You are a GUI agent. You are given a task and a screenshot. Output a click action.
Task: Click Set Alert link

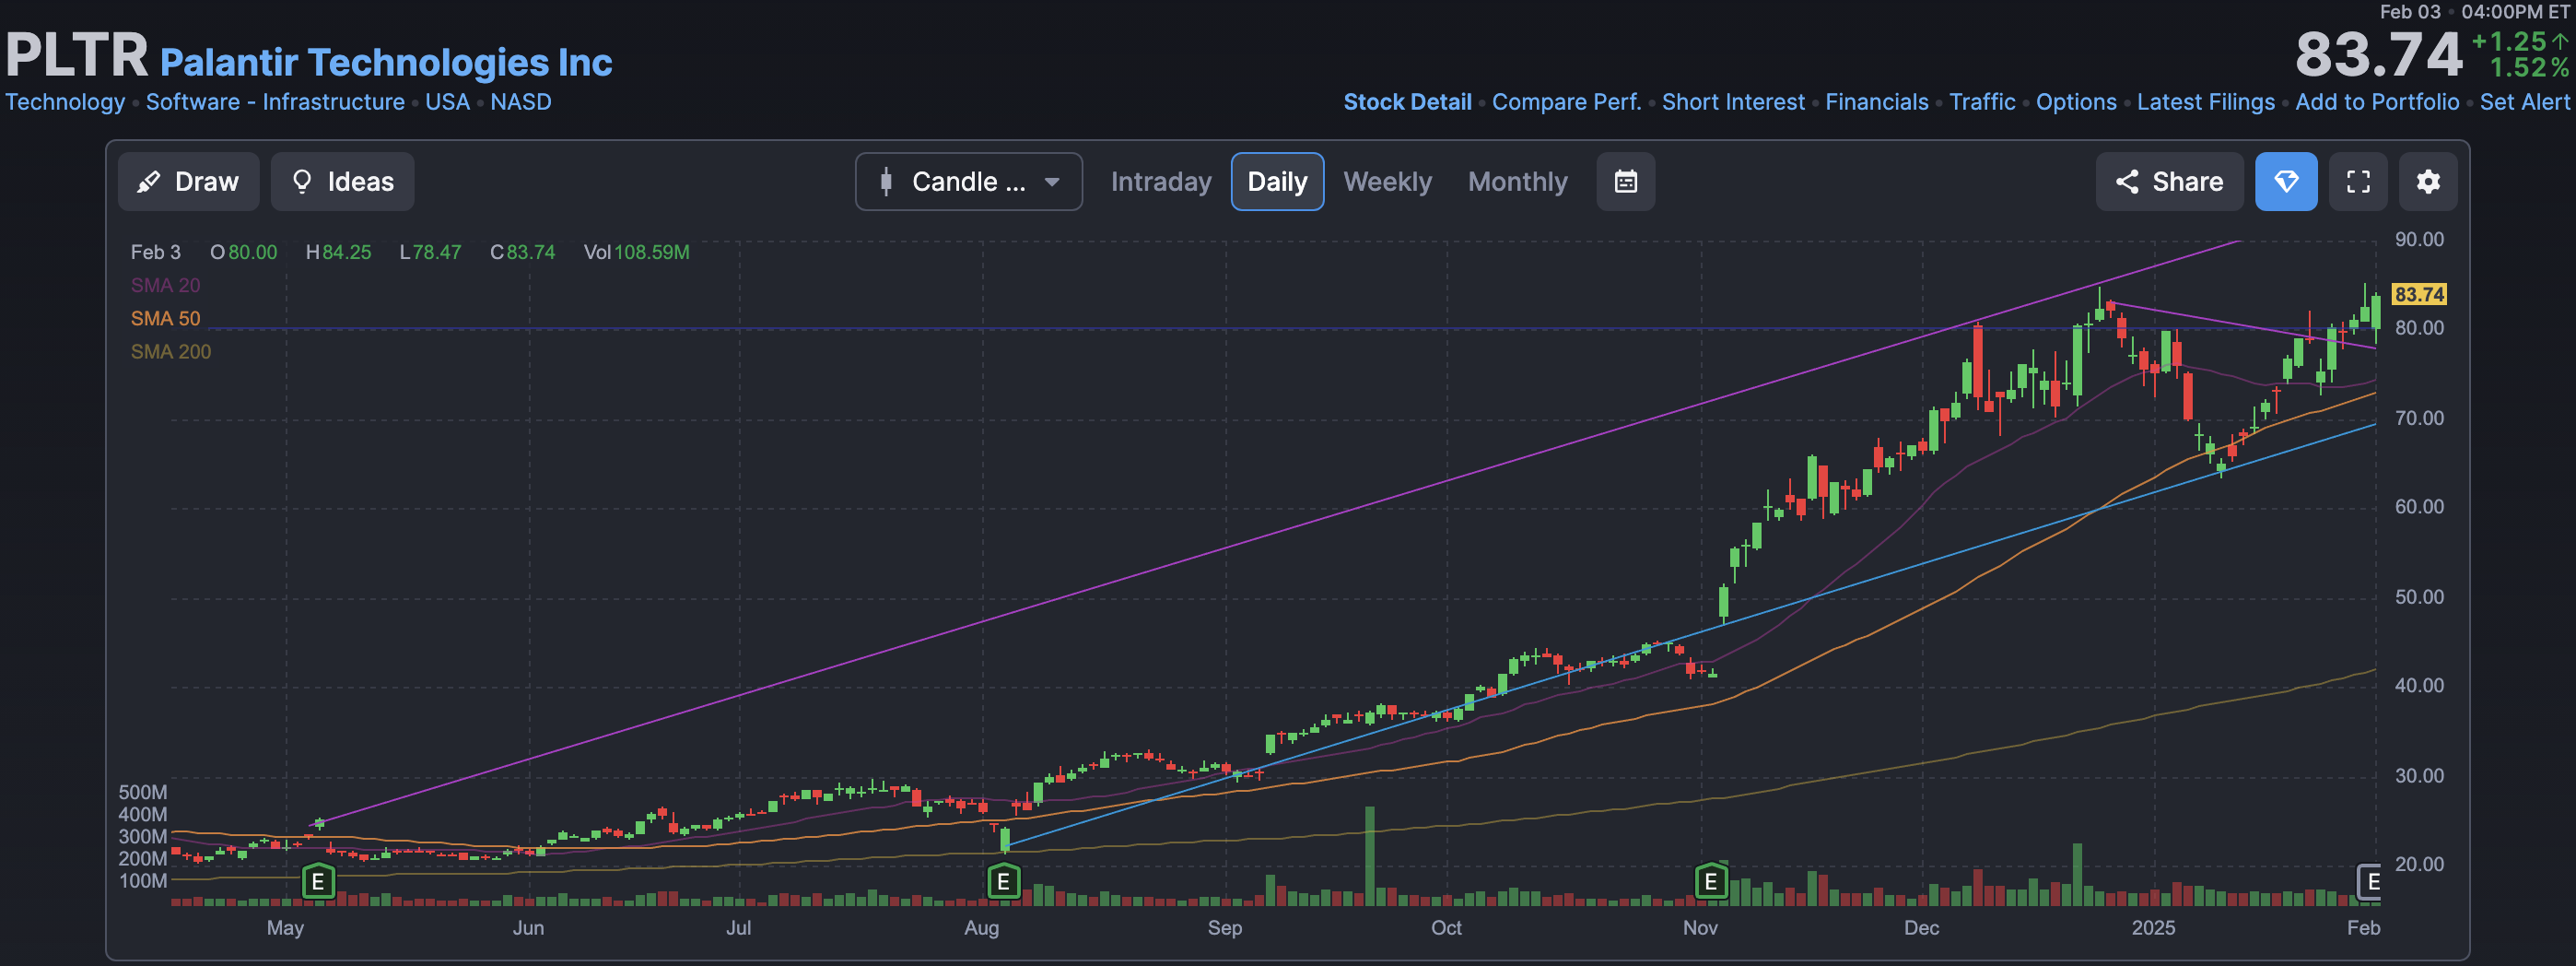pyautogui.click(x=2524, y=102)
